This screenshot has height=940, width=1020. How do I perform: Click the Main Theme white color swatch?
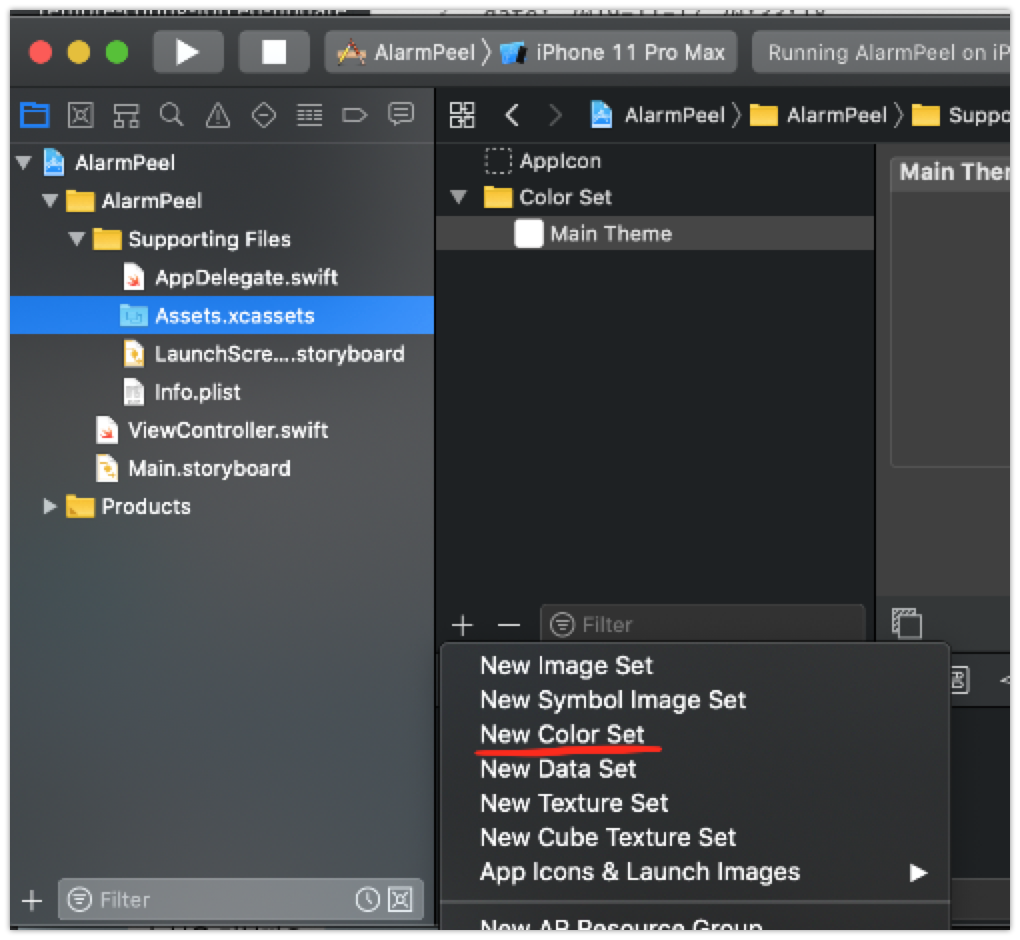528,234
